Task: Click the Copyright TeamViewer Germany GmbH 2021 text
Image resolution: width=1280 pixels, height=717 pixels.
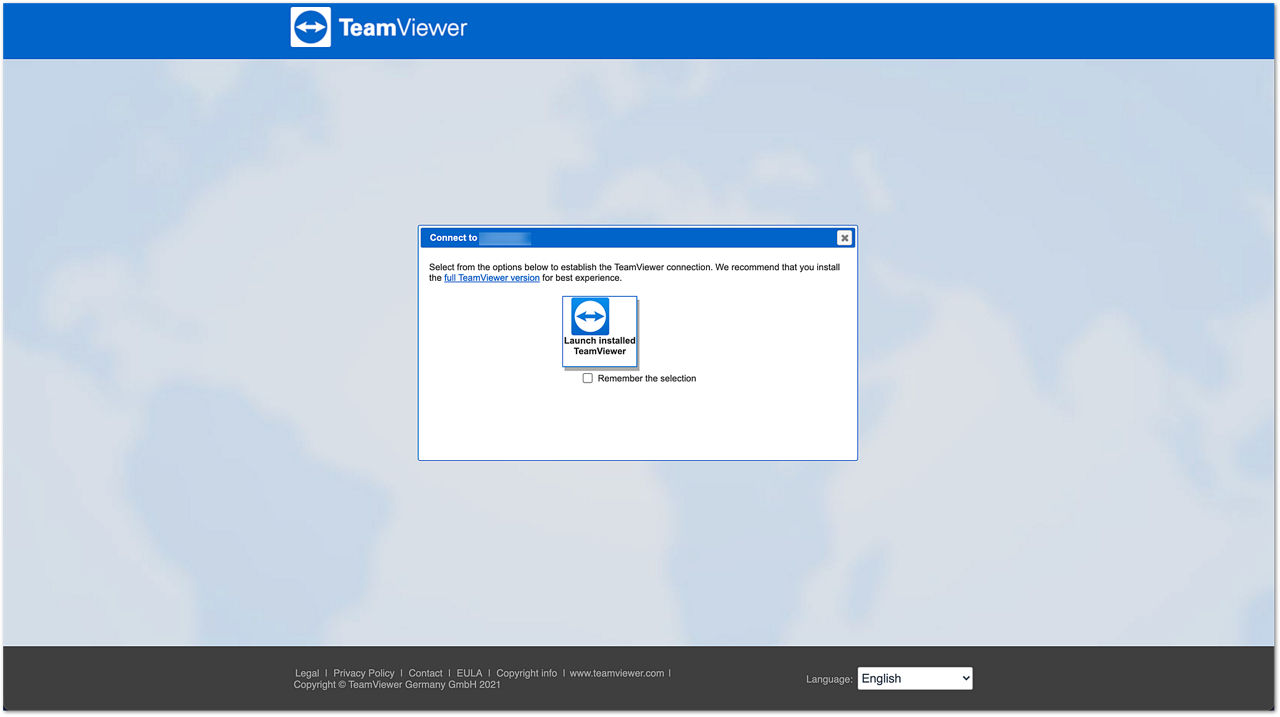Action: [x=397, y=685]
